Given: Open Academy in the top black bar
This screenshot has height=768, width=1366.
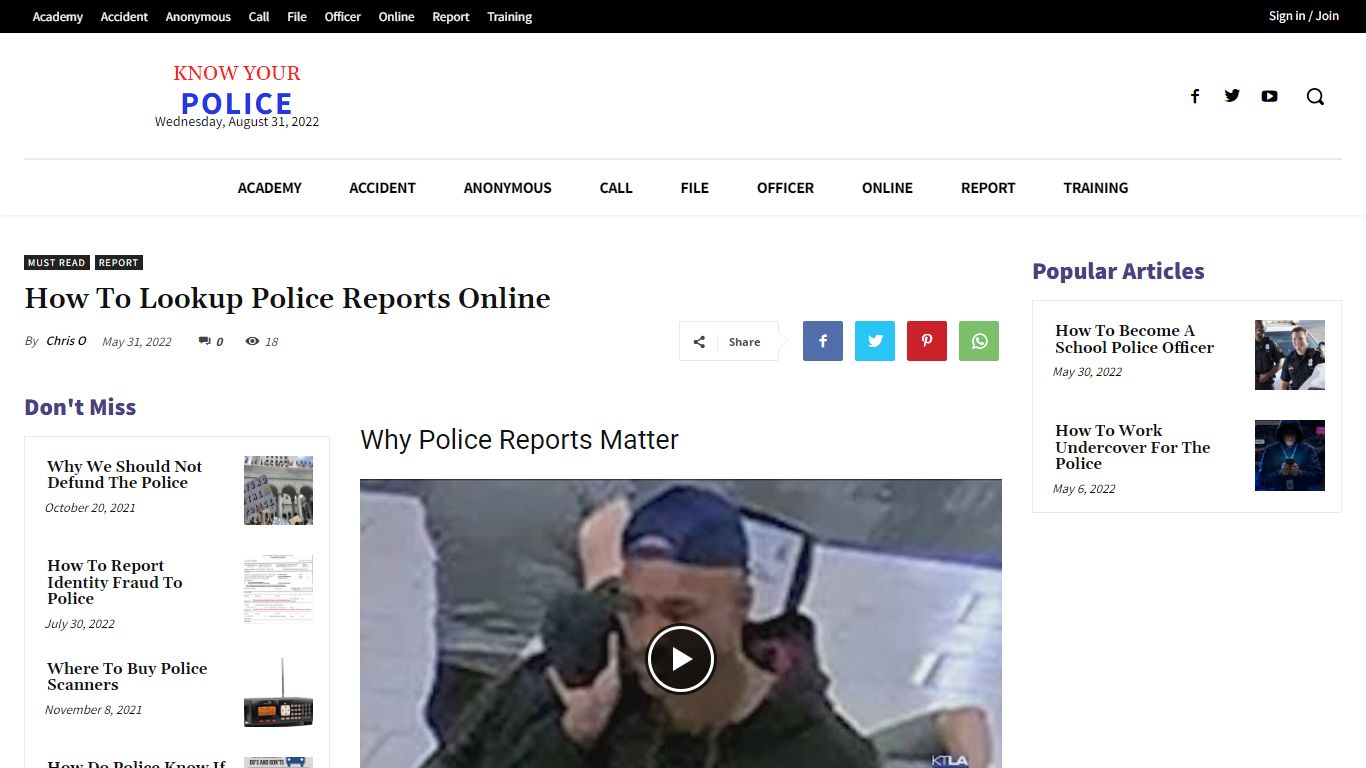Looking at the screenshot, I should (58, 17).
